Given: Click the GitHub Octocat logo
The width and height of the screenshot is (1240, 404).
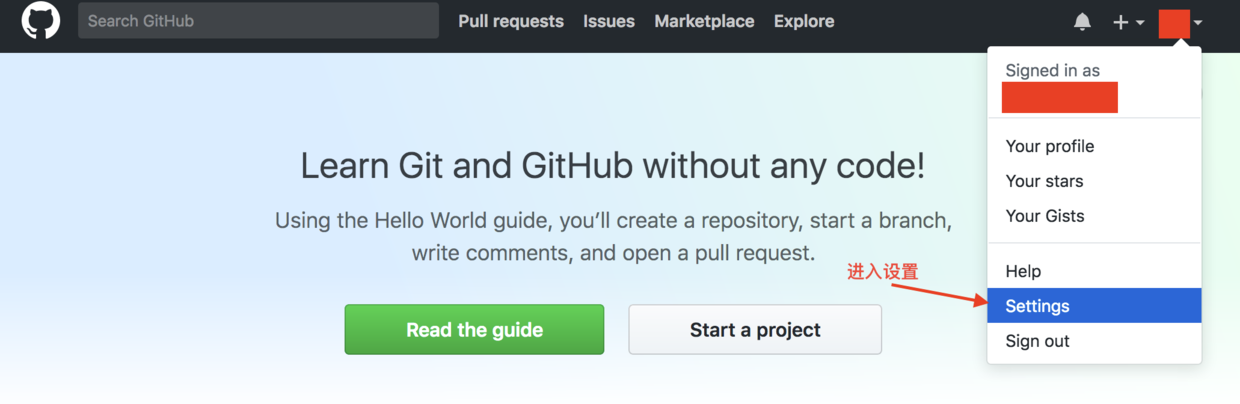Looking at the screenshot, I should point(41,21).
